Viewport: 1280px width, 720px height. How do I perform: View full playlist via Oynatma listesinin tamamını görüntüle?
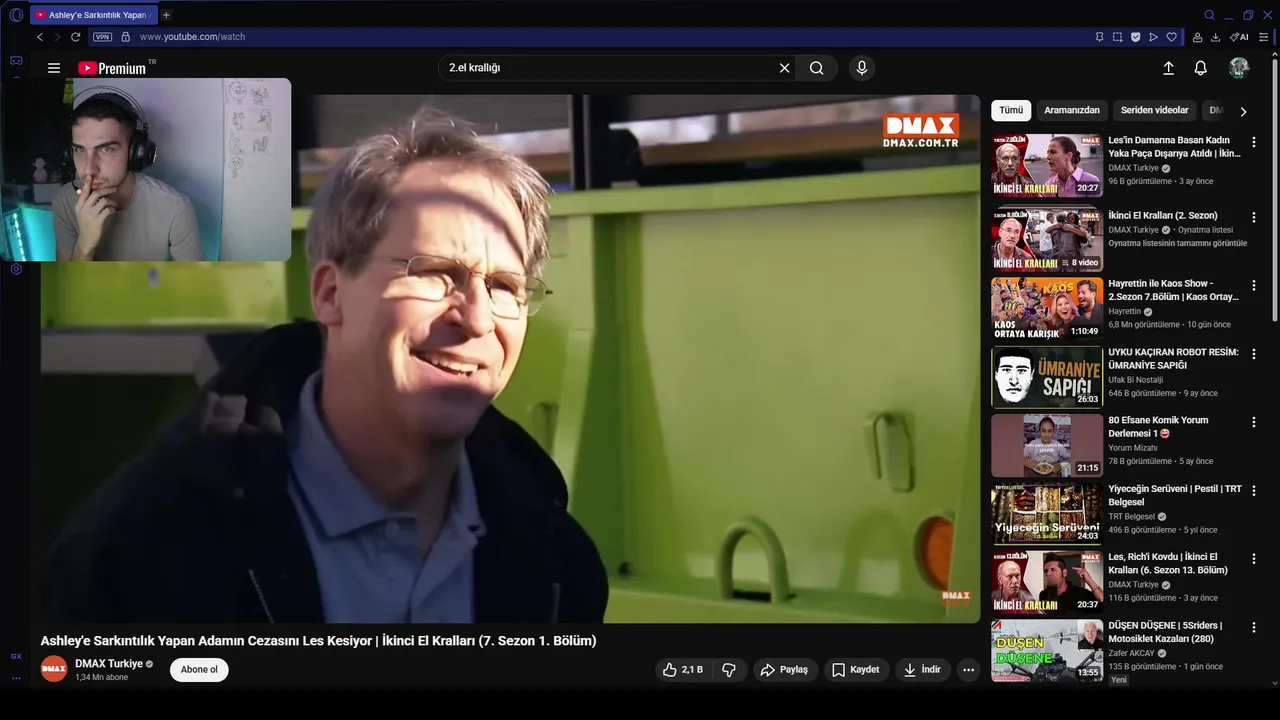click(x=1178, y=243)
